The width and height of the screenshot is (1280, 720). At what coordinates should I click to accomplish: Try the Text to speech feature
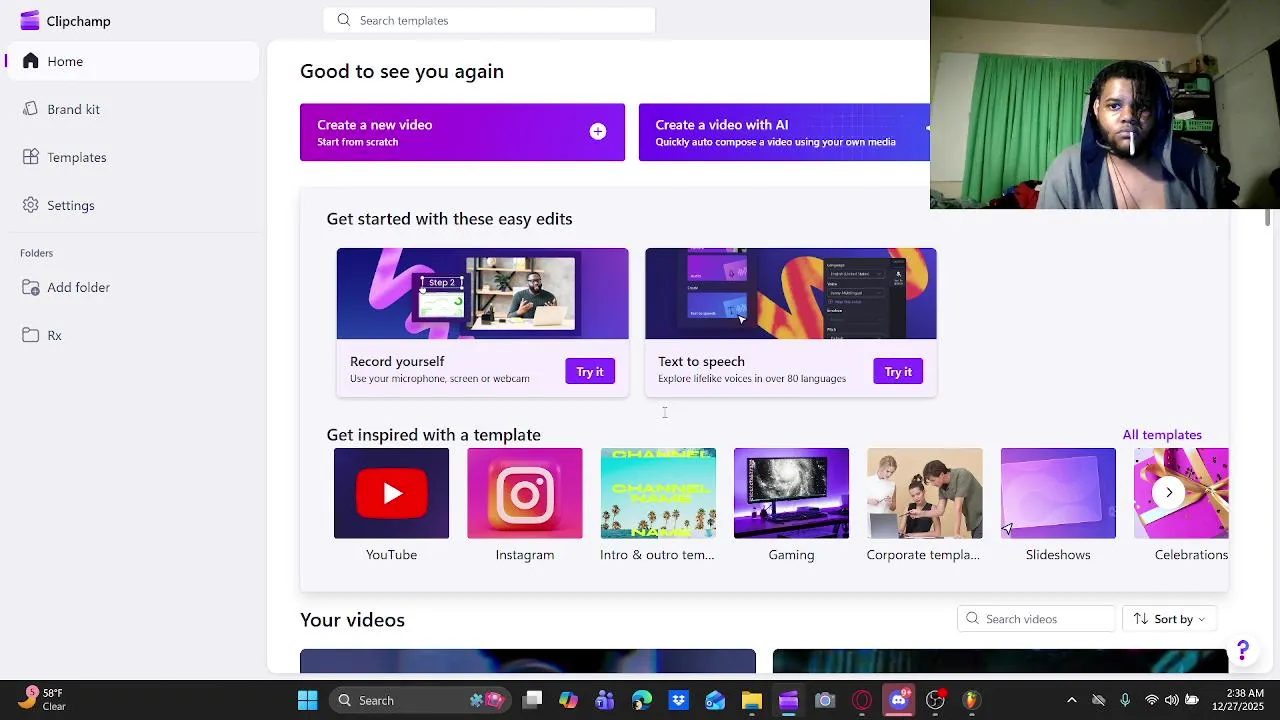pos(898,371)
